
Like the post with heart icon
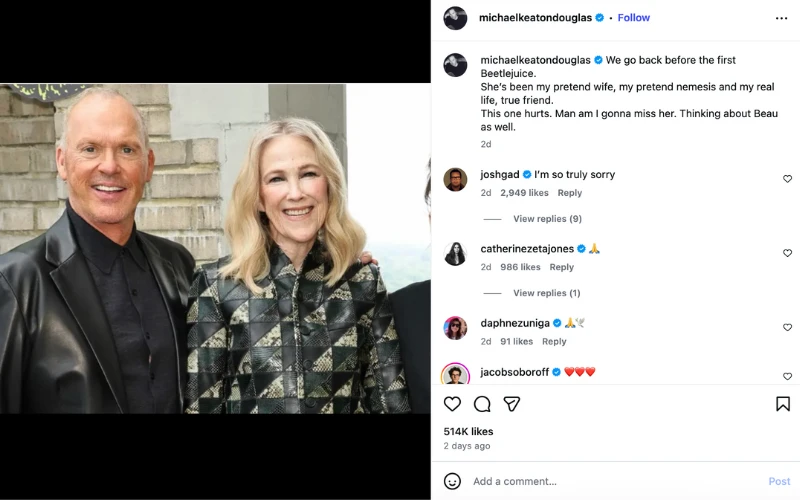click(x=452, y=404)
